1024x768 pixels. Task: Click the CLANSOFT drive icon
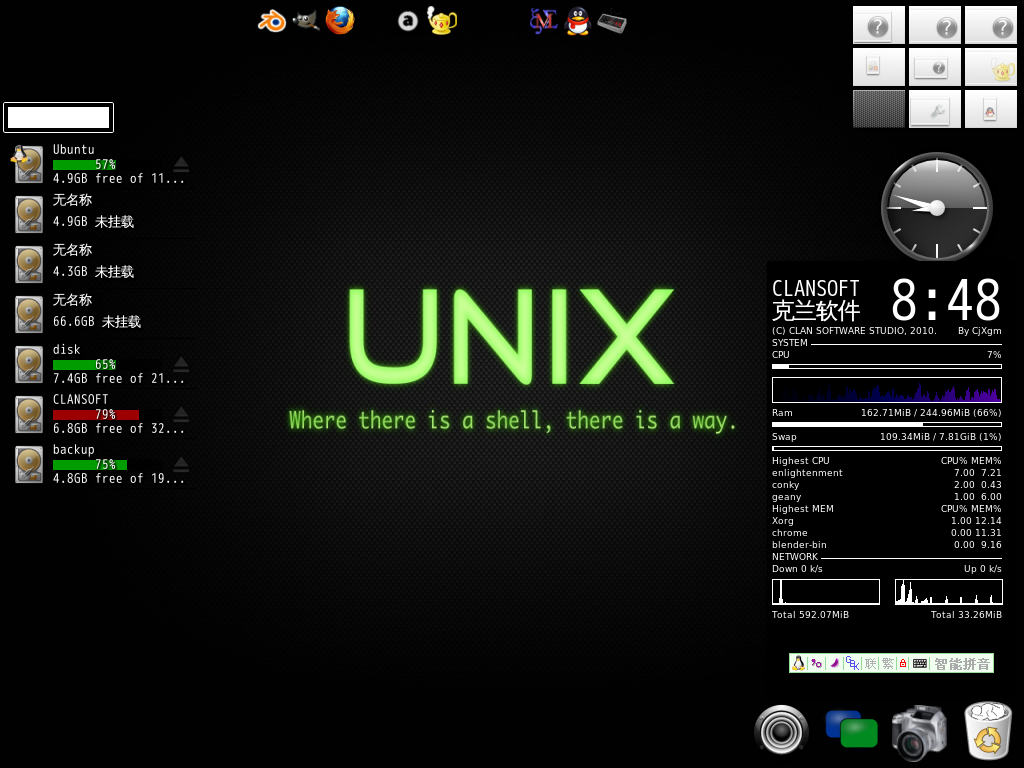(x=29, y=414)
